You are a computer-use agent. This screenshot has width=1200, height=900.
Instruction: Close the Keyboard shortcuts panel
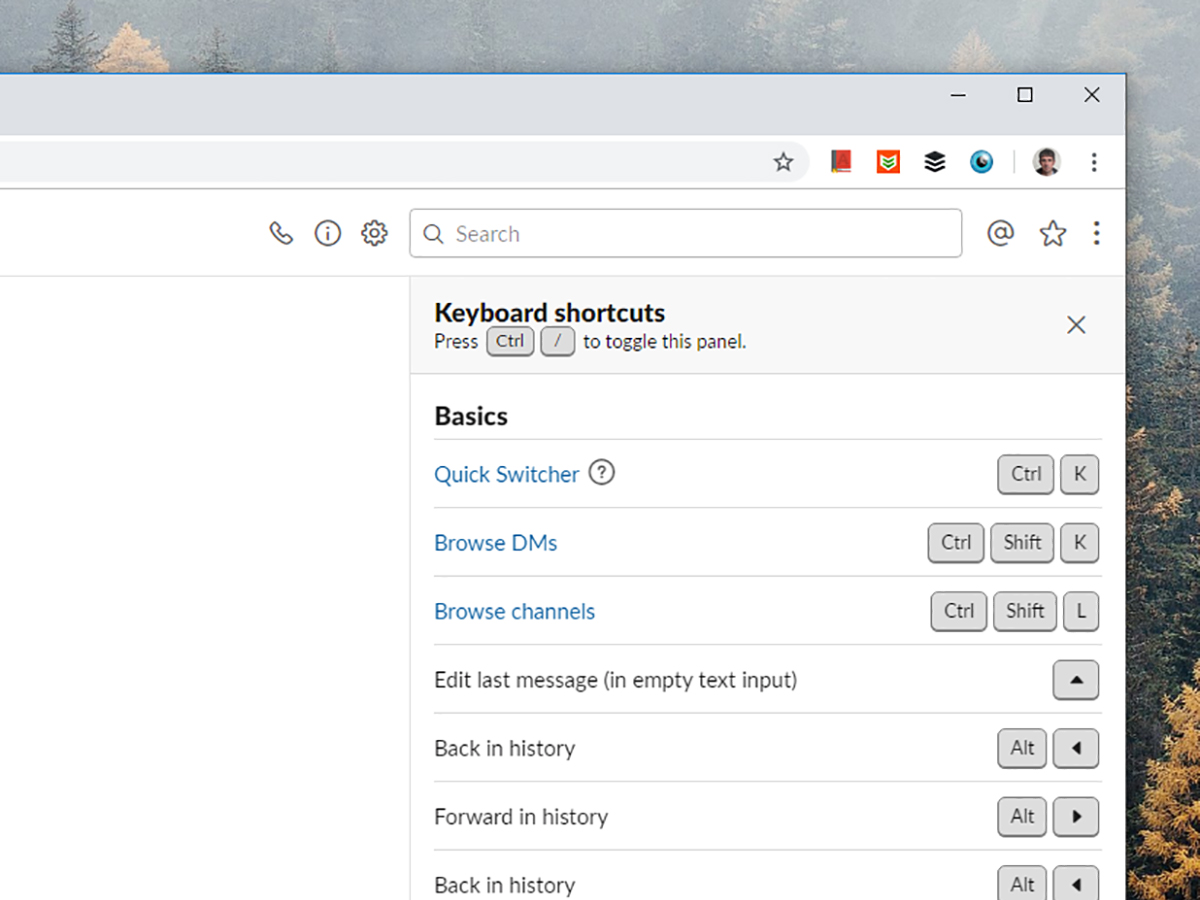(x=1076, y=325)
